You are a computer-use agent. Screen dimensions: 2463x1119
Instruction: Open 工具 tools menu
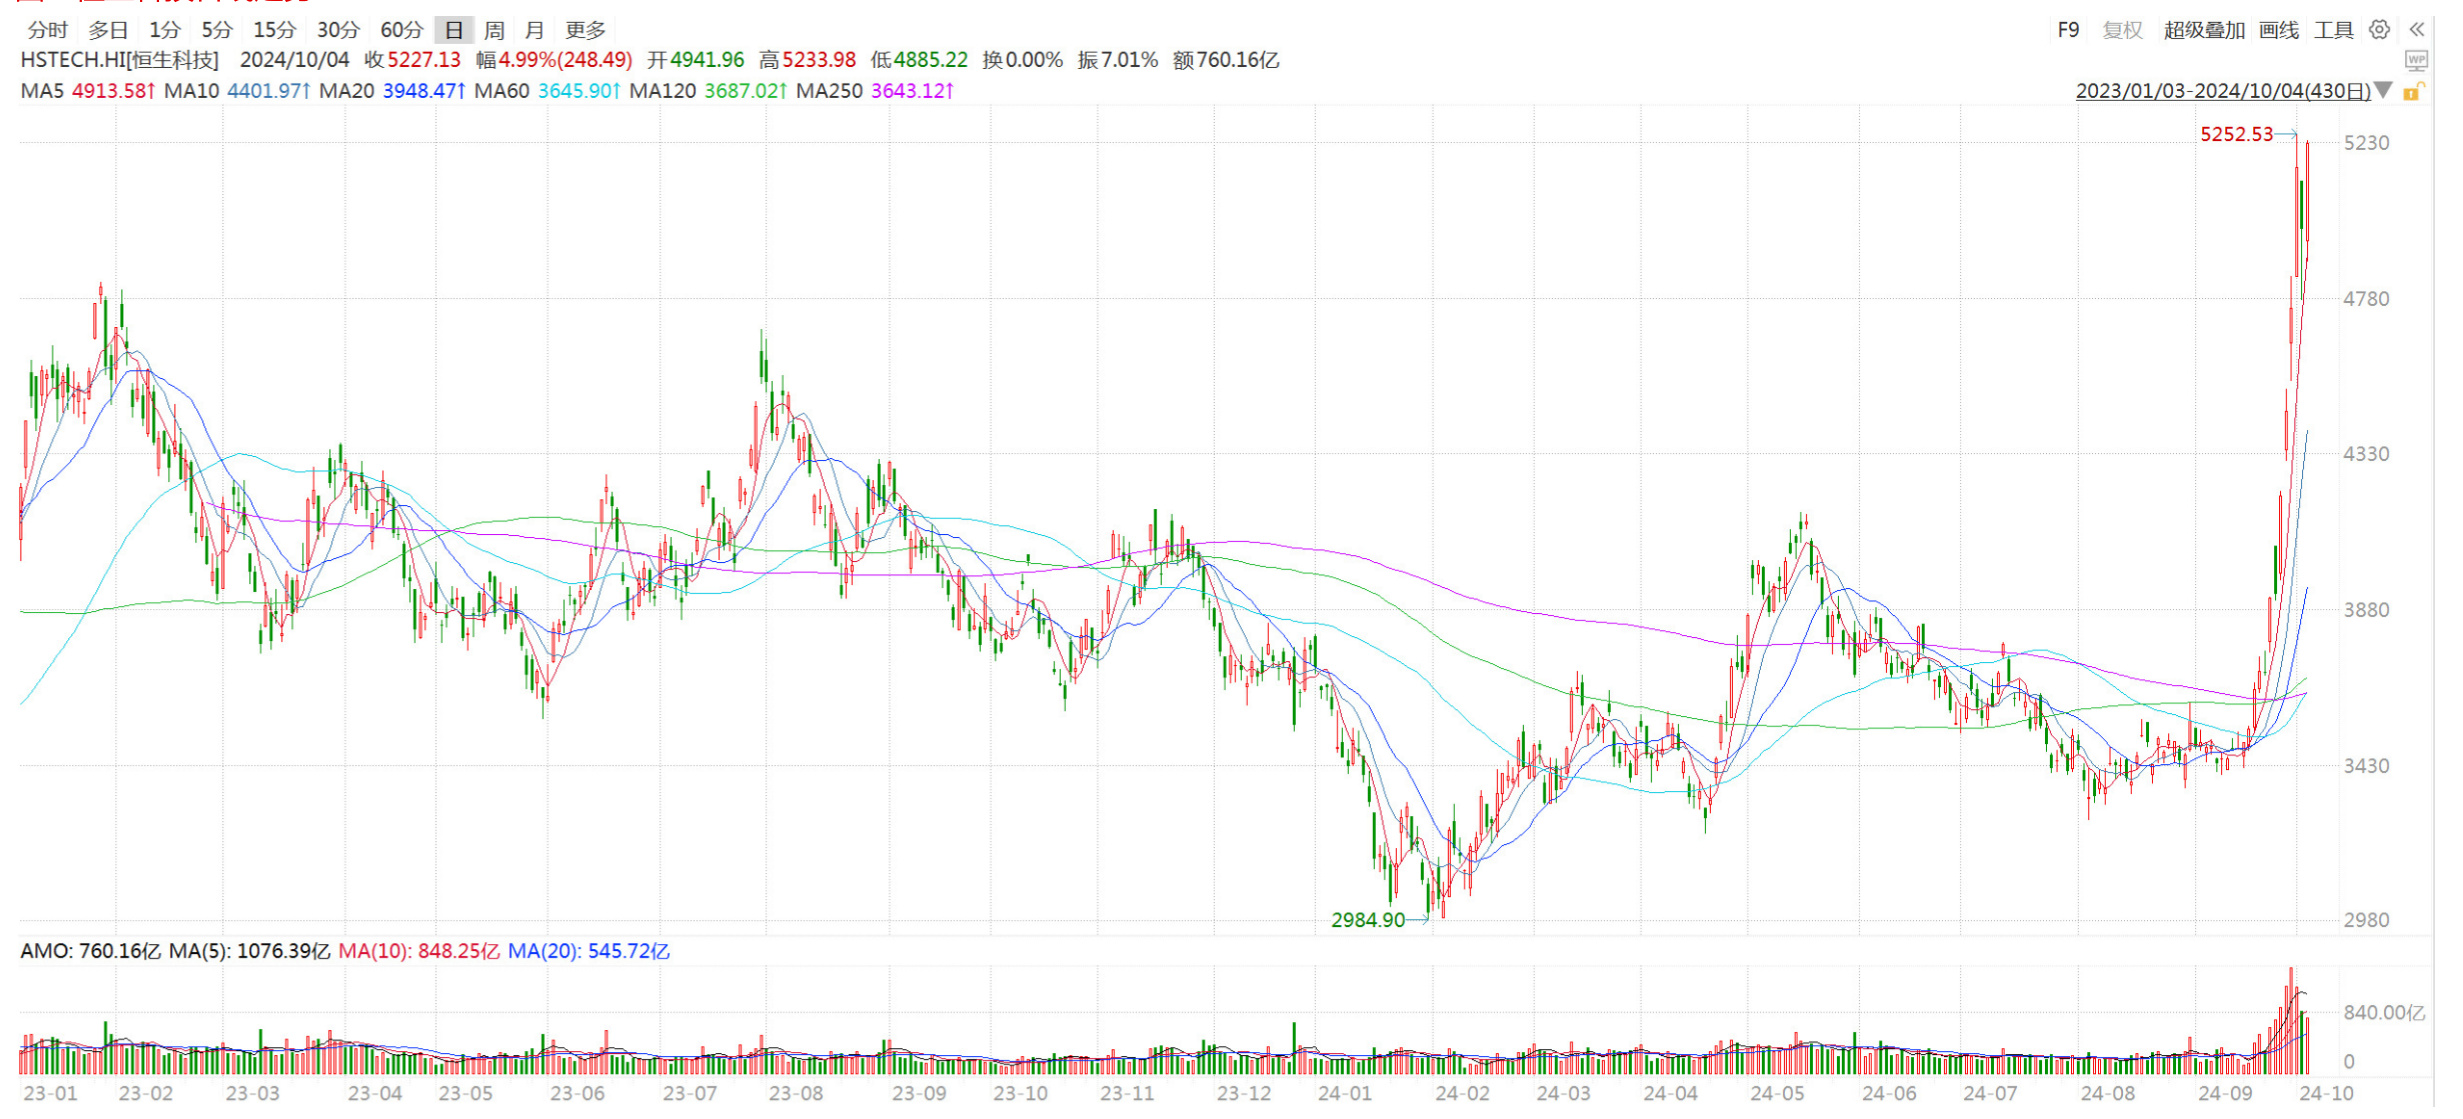(x=2334, y=30)
